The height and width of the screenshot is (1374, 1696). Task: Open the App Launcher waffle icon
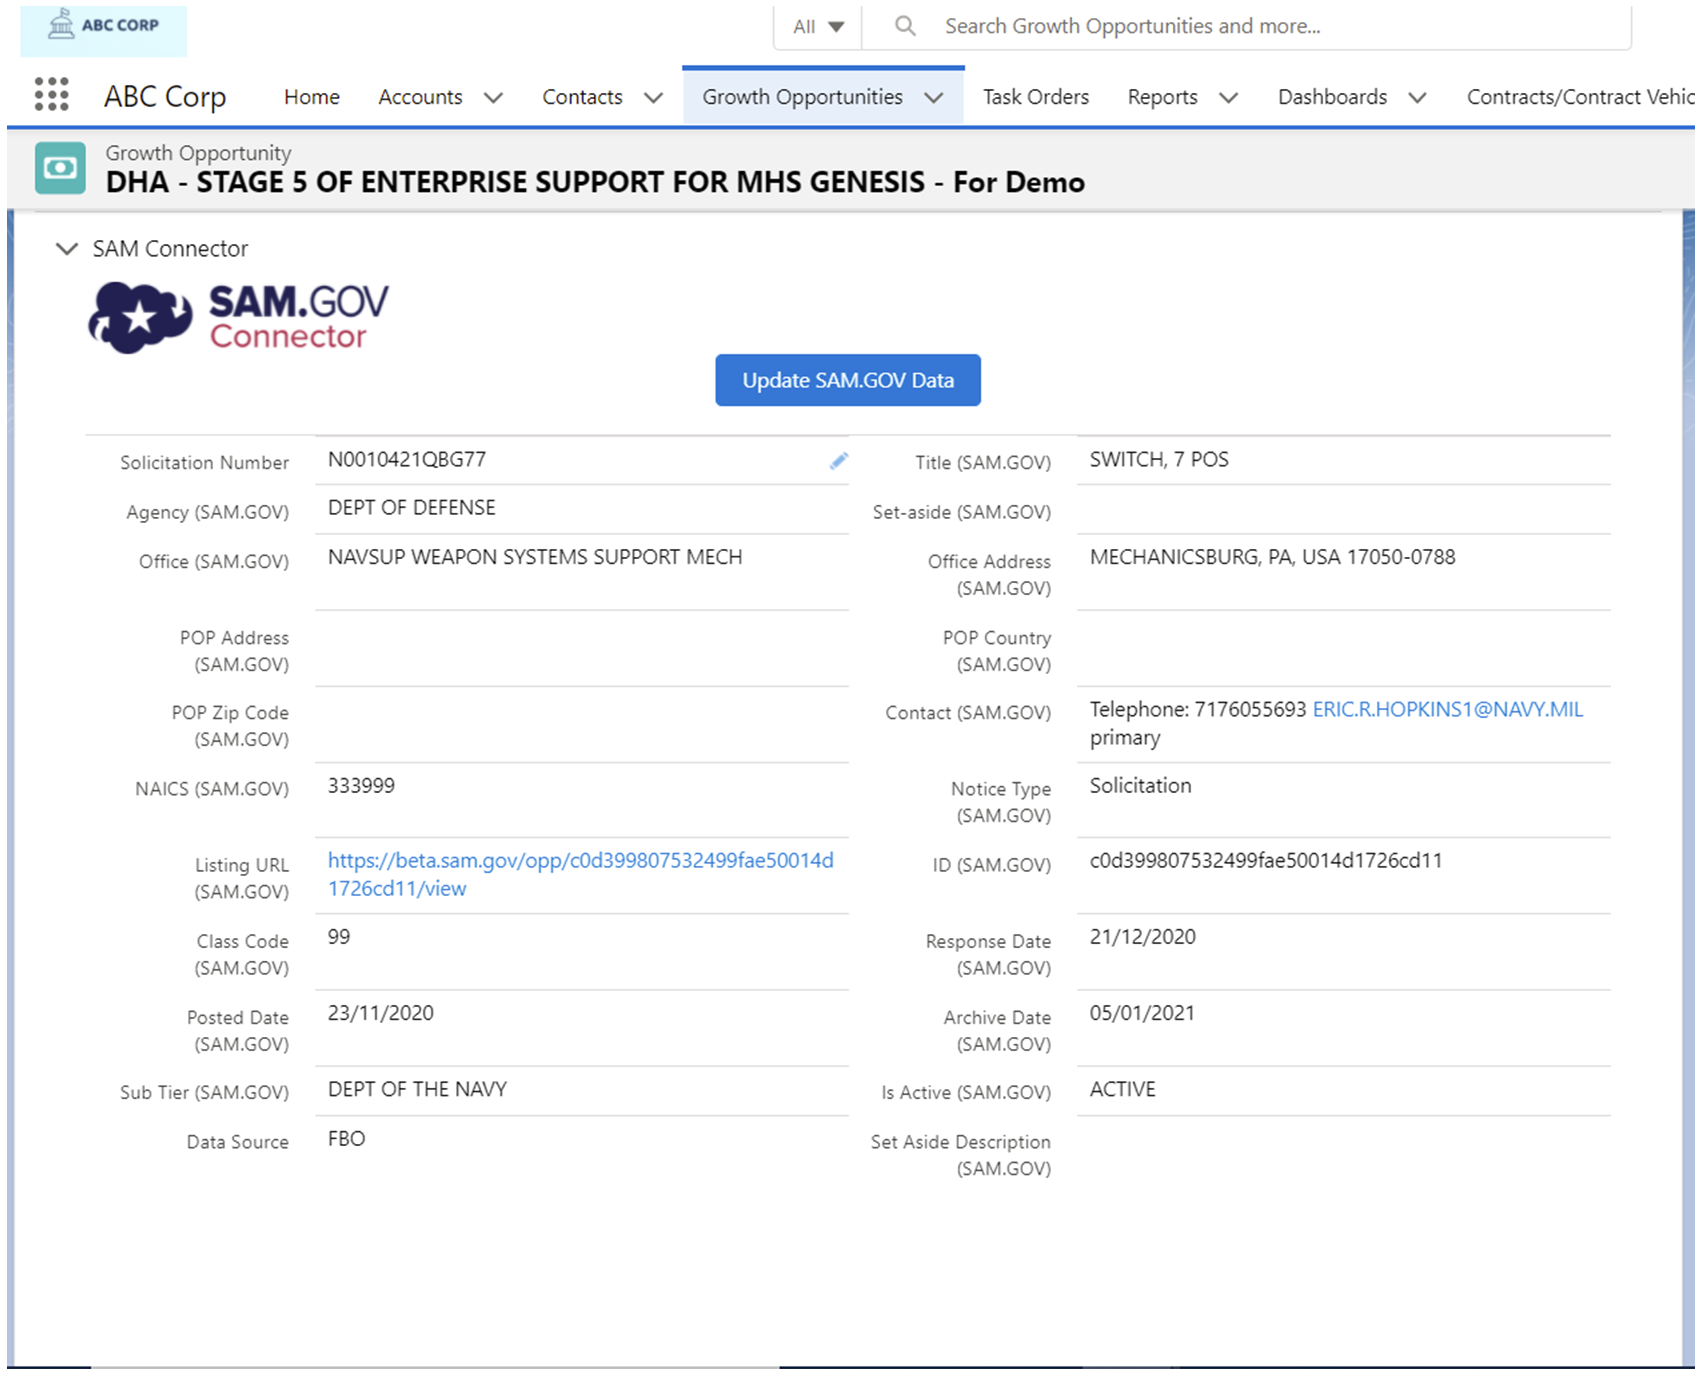[x=51, y=95]
